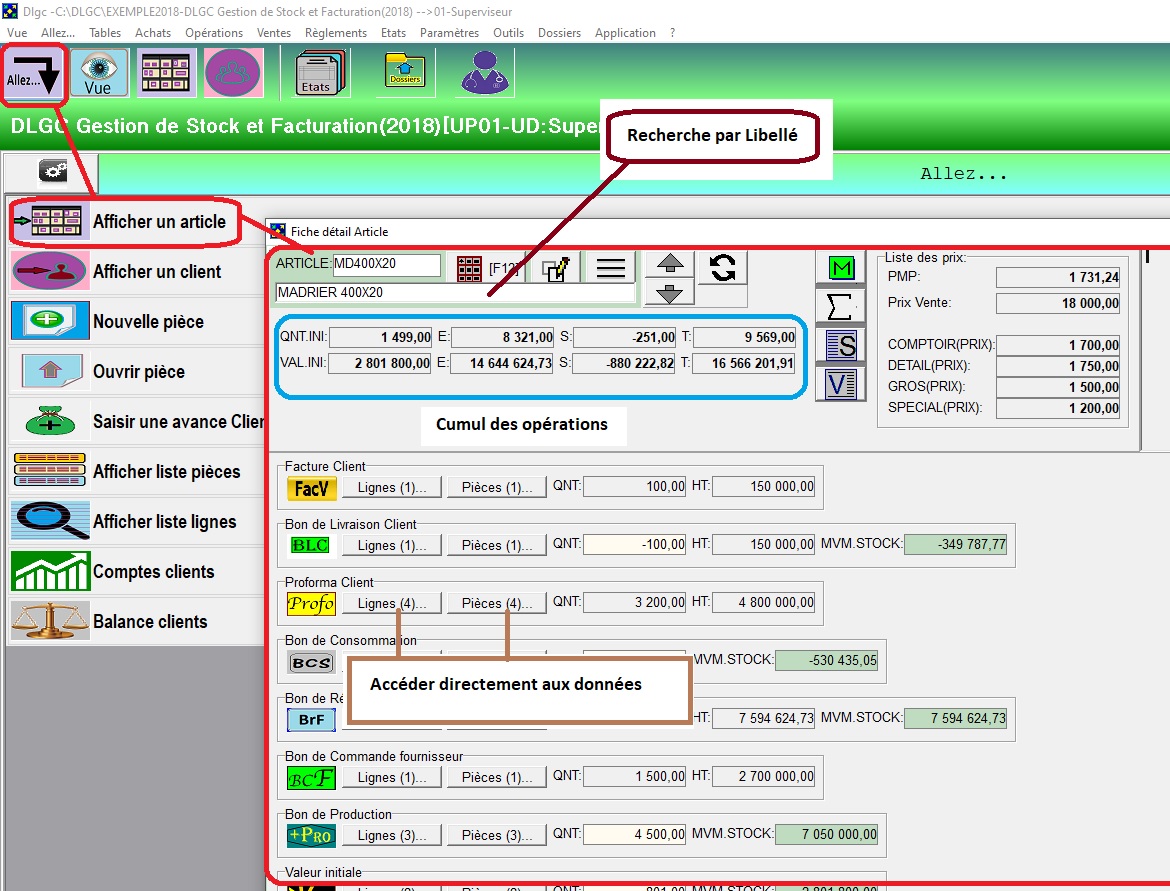The height and width of the screenshot is (891, 1170).
Task: Click the tables grid toolbar icon
Action: coord(166,72)
